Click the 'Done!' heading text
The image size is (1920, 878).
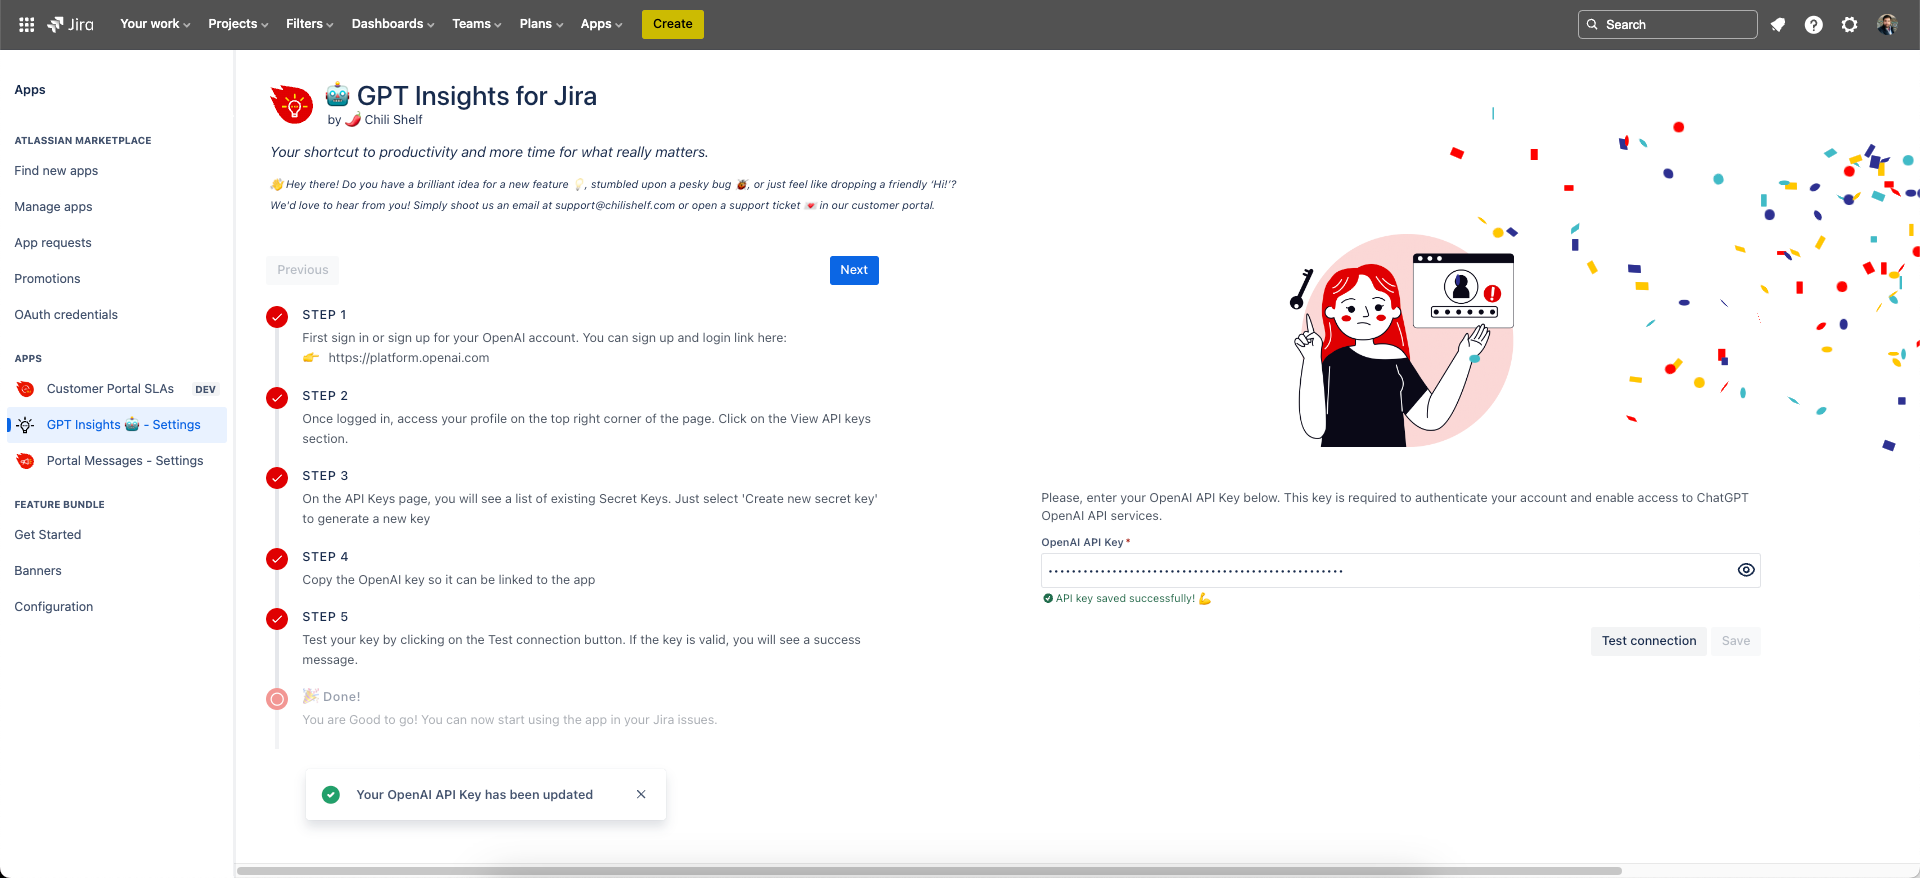pos(342,697)
